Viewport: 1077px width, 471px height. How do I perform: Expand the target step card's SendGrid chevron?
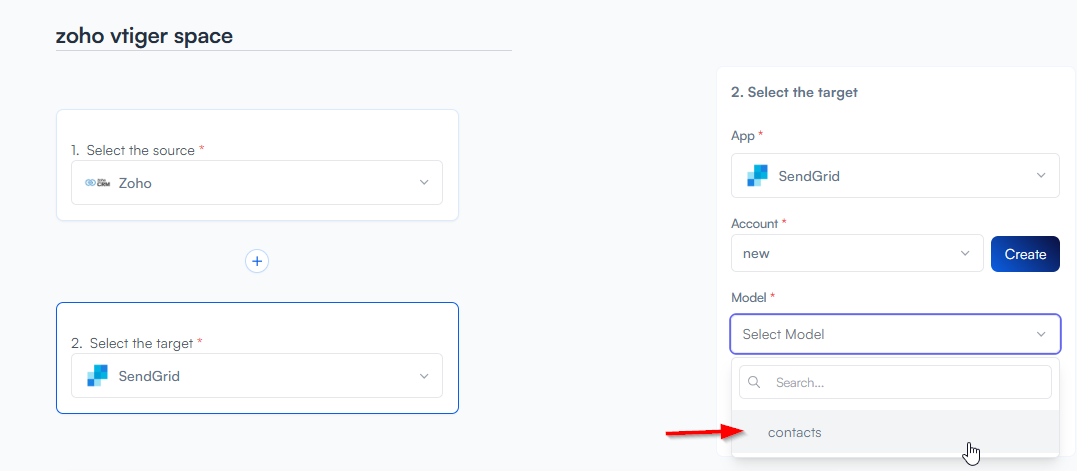tap(424, 376)
